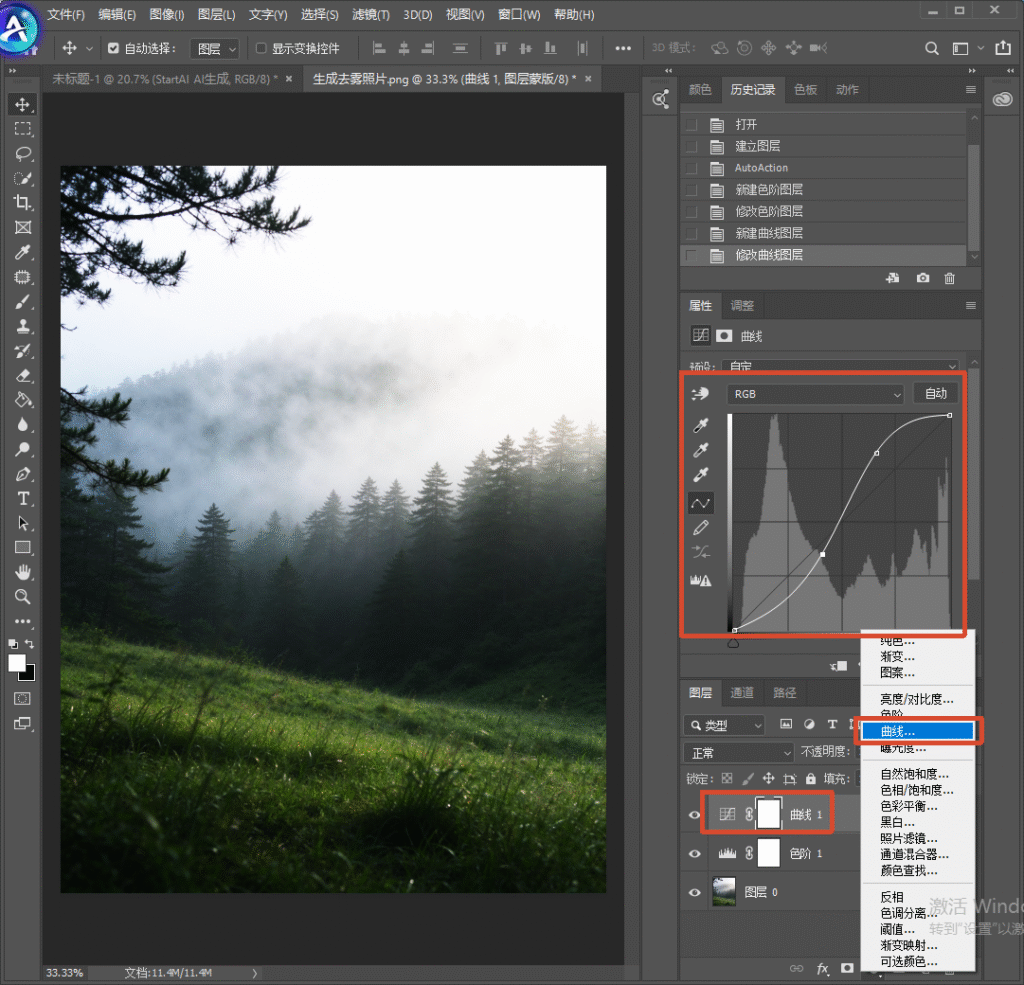Select the Eyedropper tool in left toolbar
1024x985 pixels.
(23, 252)
